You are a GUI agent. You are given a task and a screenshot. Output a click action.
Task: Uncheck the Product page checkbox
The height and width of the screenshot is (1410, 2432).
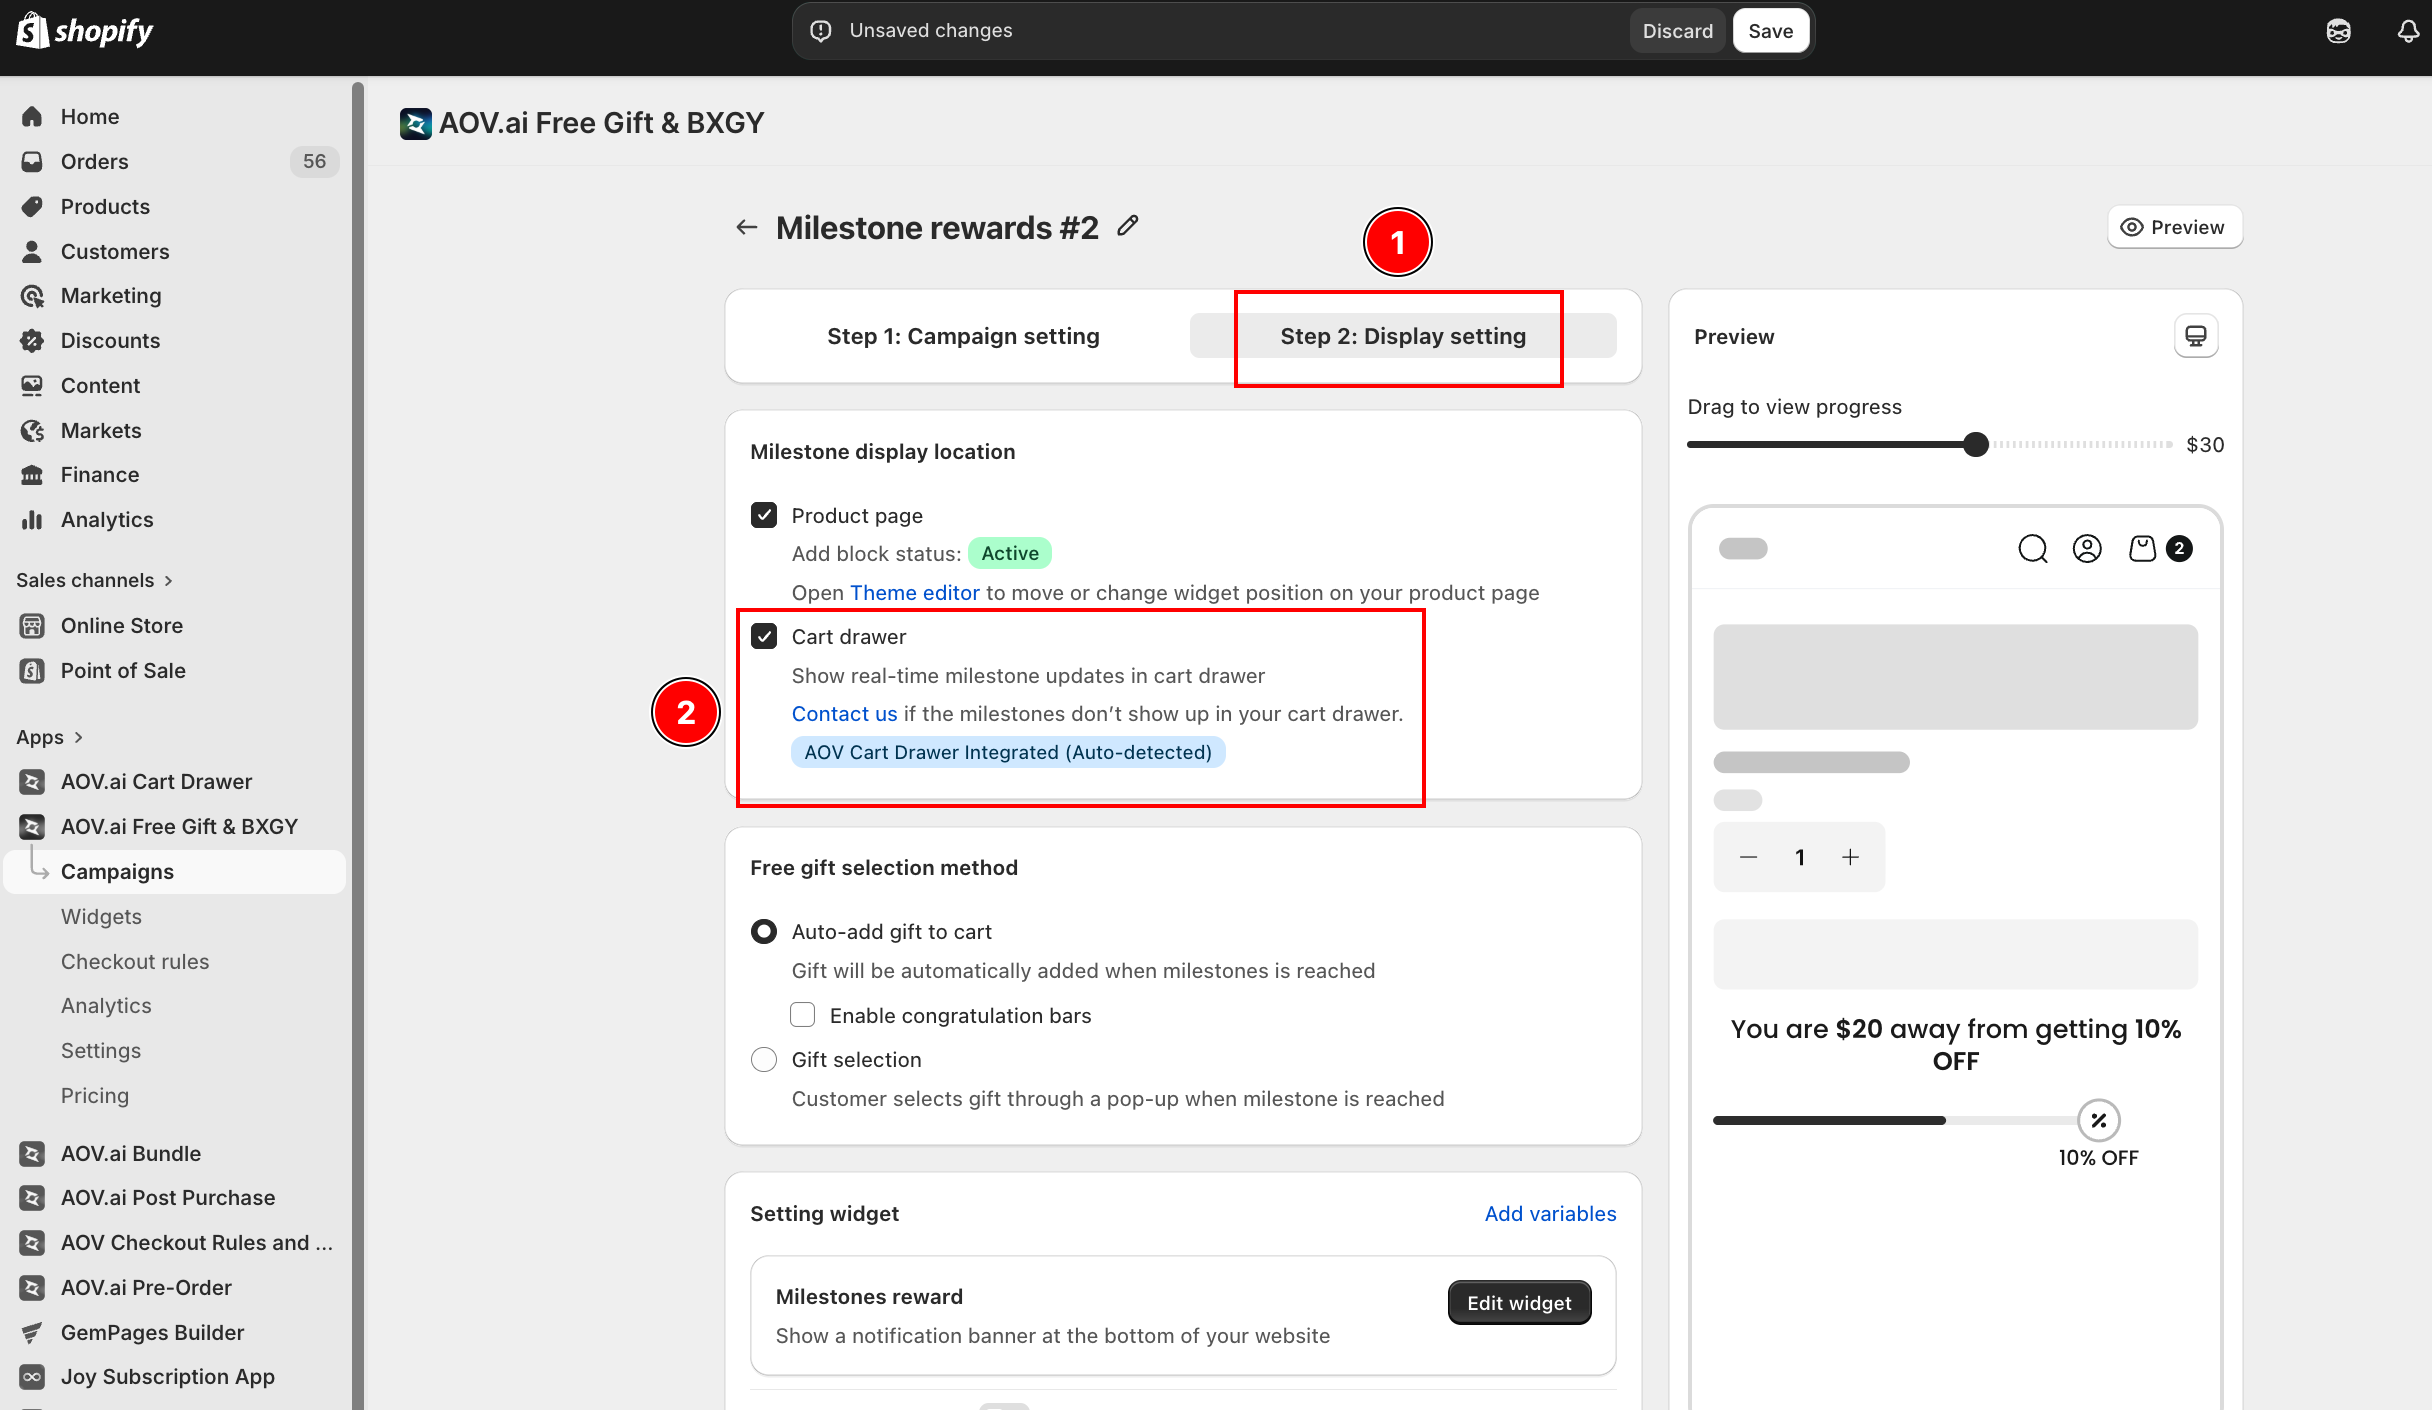point(764,515)
